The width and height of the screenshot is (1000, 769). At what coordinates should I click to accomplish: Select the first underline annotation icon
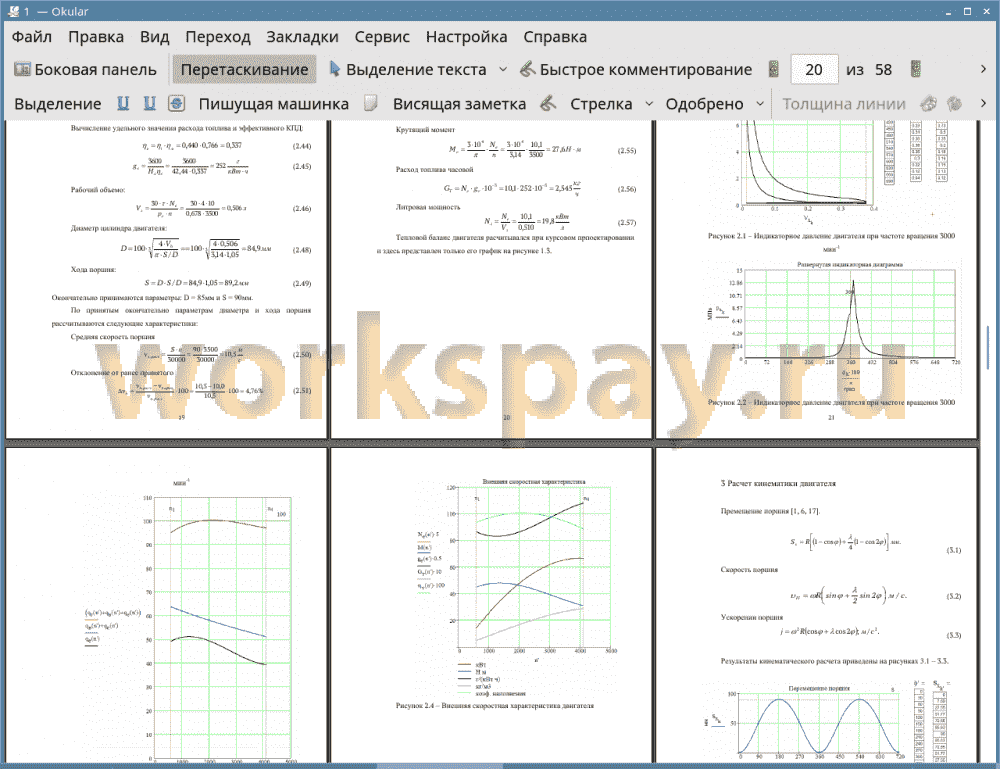[123, 103]
